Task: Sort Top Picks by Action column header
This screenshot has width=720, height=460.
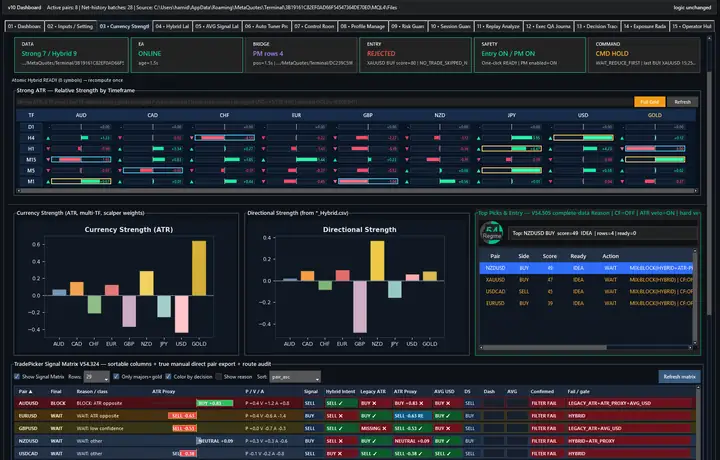Action: [x=610, y=256]
